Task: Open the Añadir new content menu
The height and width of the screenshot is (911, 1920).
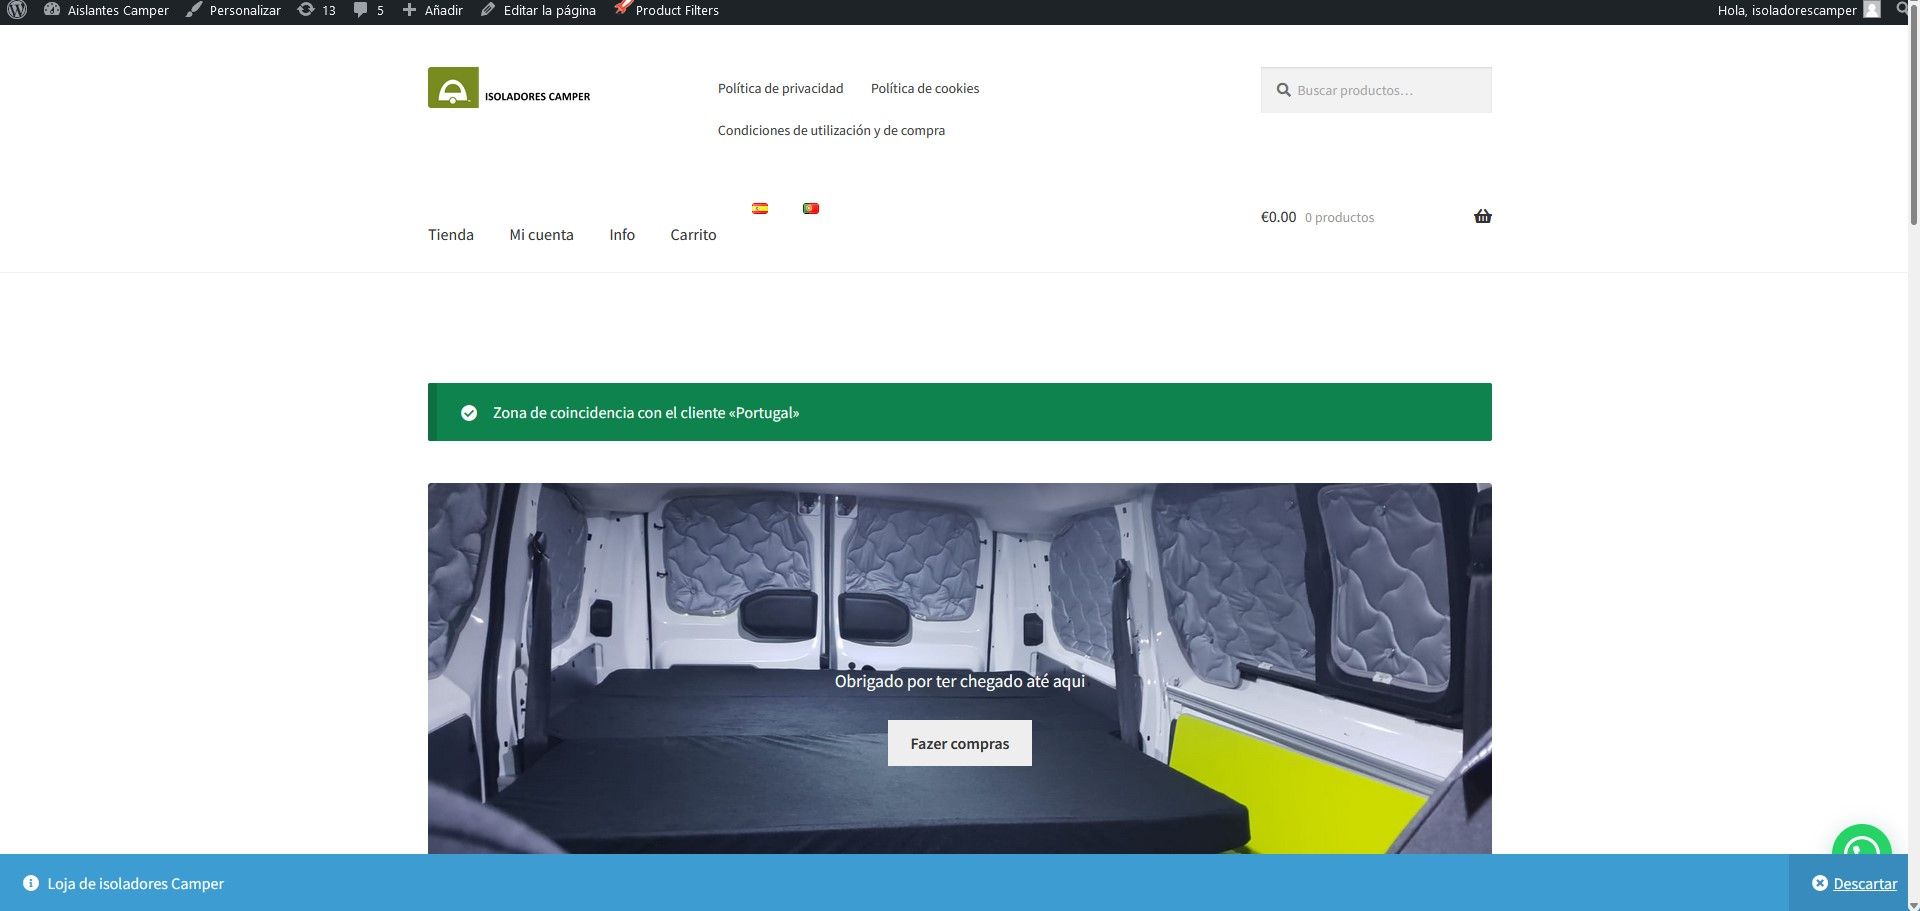Action: tap(432, 10)
